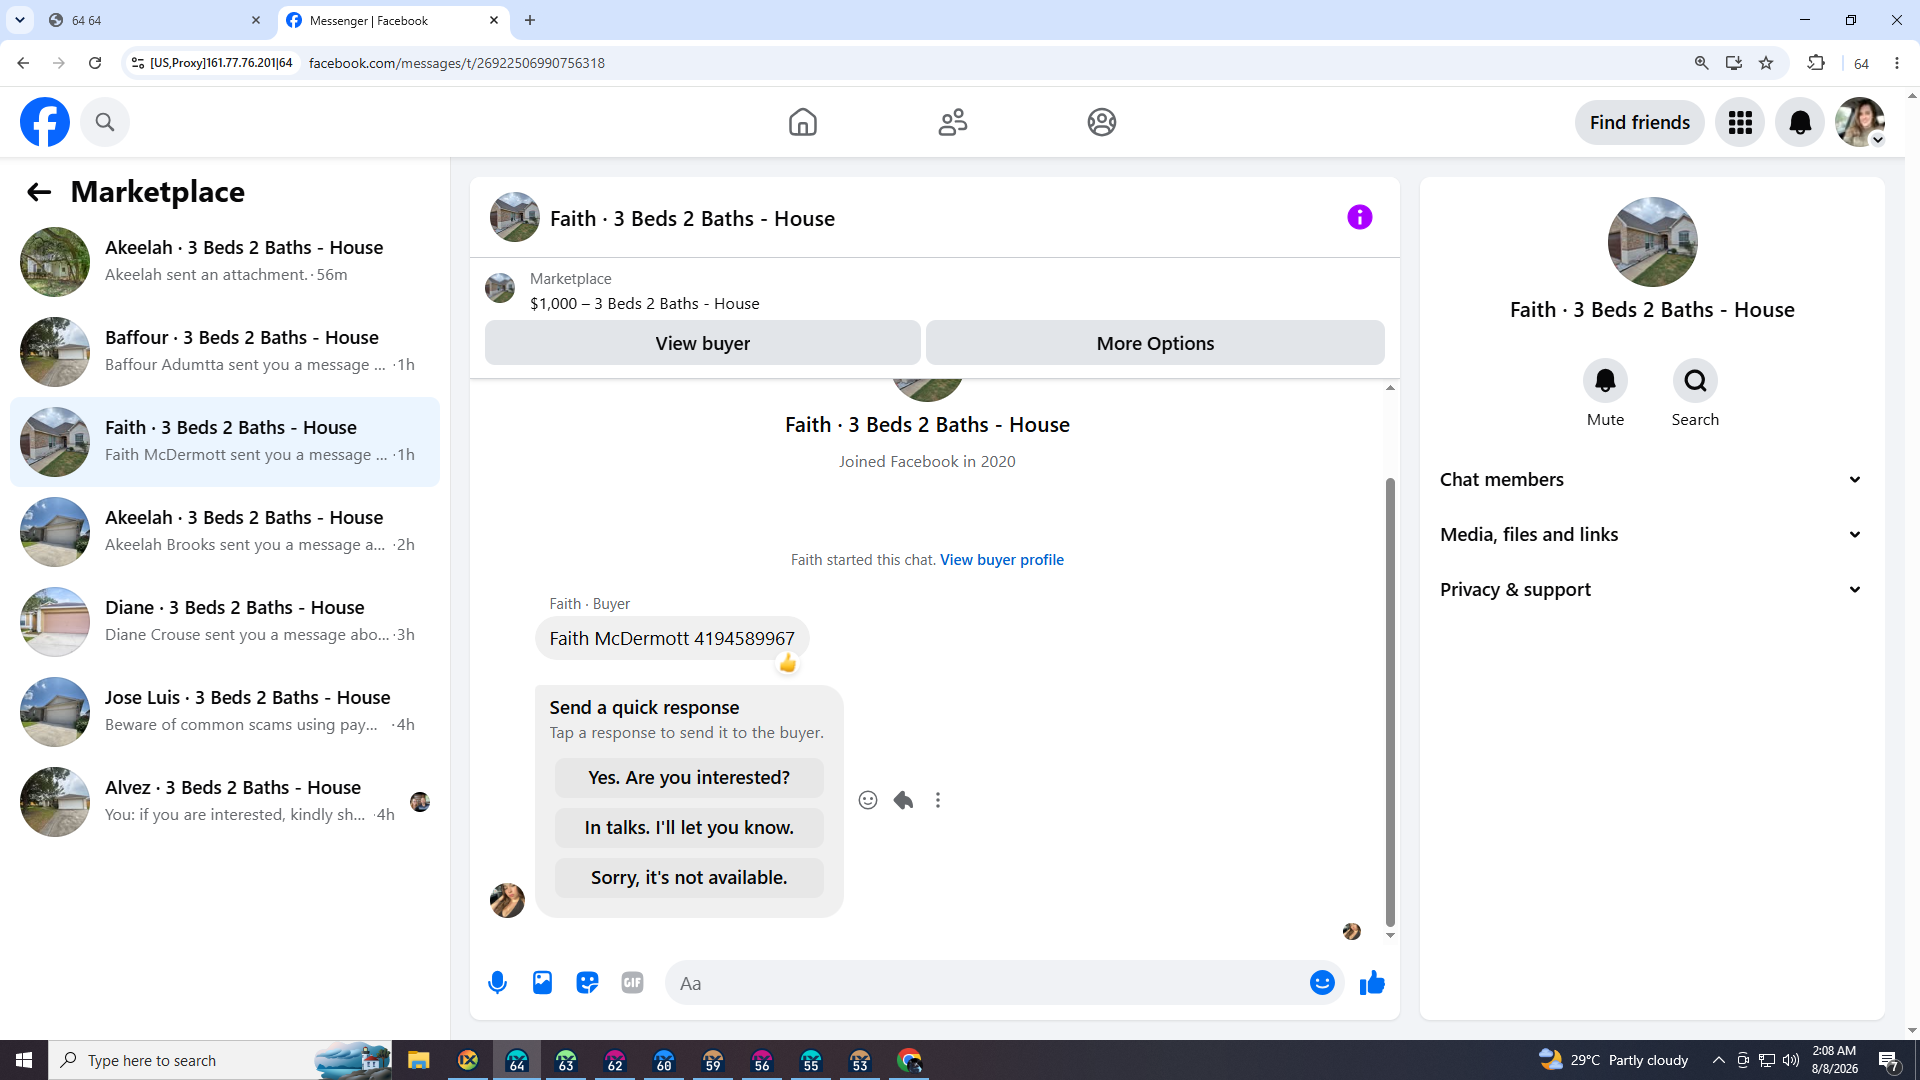Expand the Chat members section
Screen dimensions: 1920x1080
[x=1652, y=480]
